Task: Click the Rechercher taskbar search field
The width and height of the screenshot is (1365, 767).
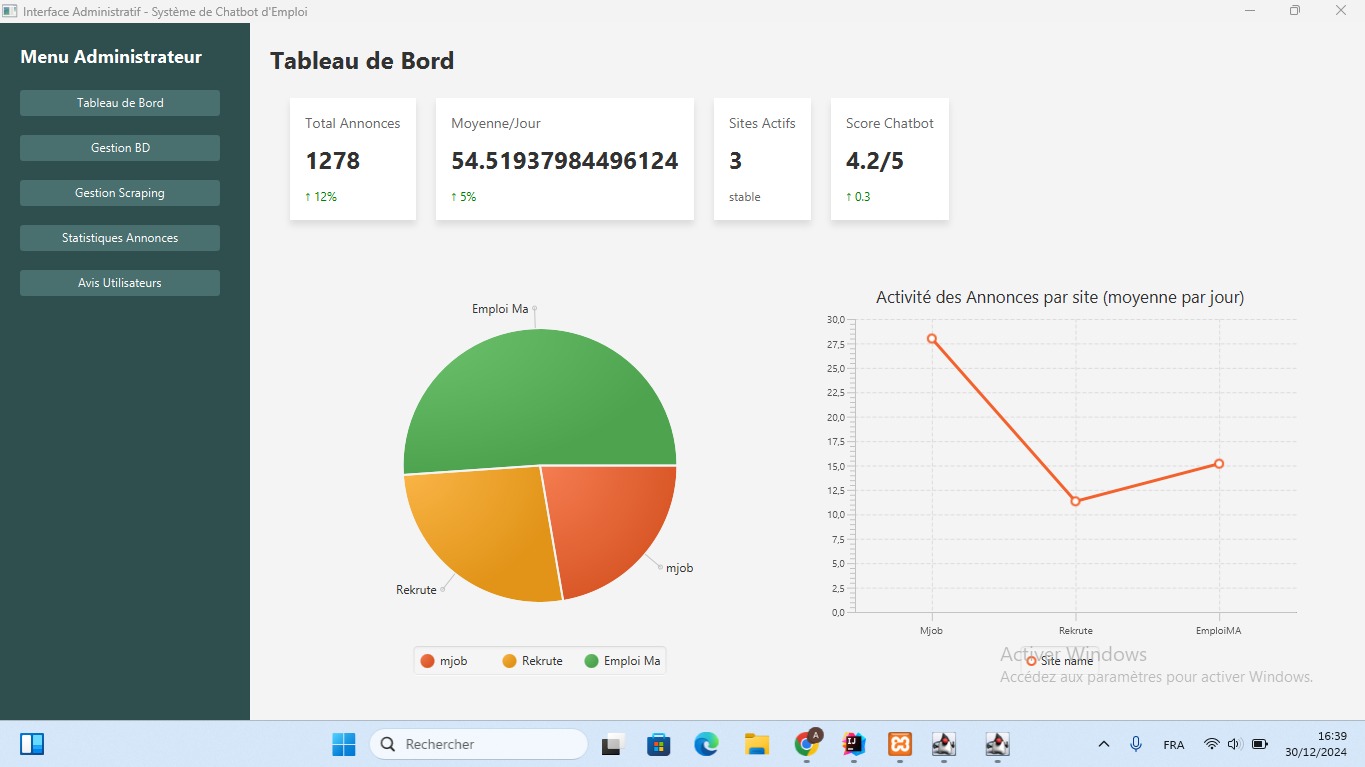Action: click(x=478, y=744)
